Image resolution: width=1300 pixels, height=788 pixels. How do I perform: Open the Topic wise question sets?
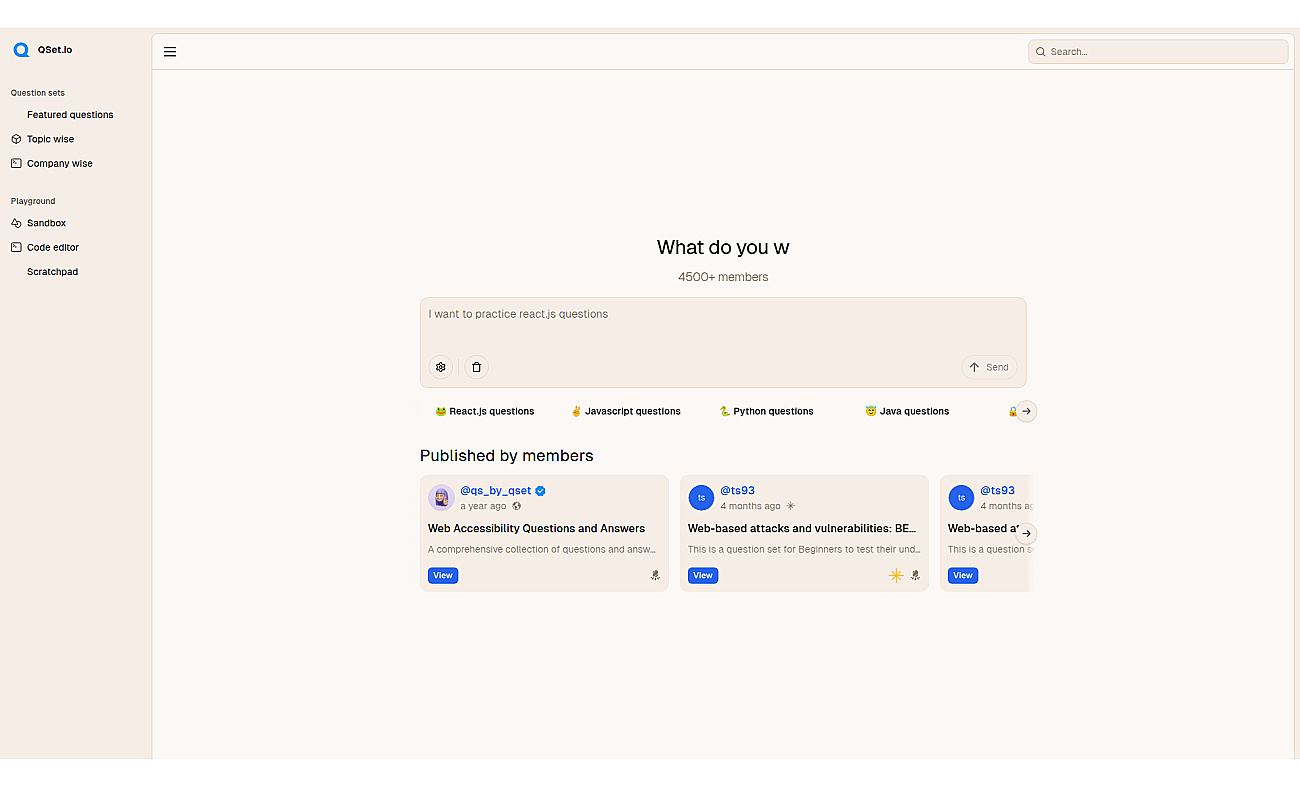[50, 139]
